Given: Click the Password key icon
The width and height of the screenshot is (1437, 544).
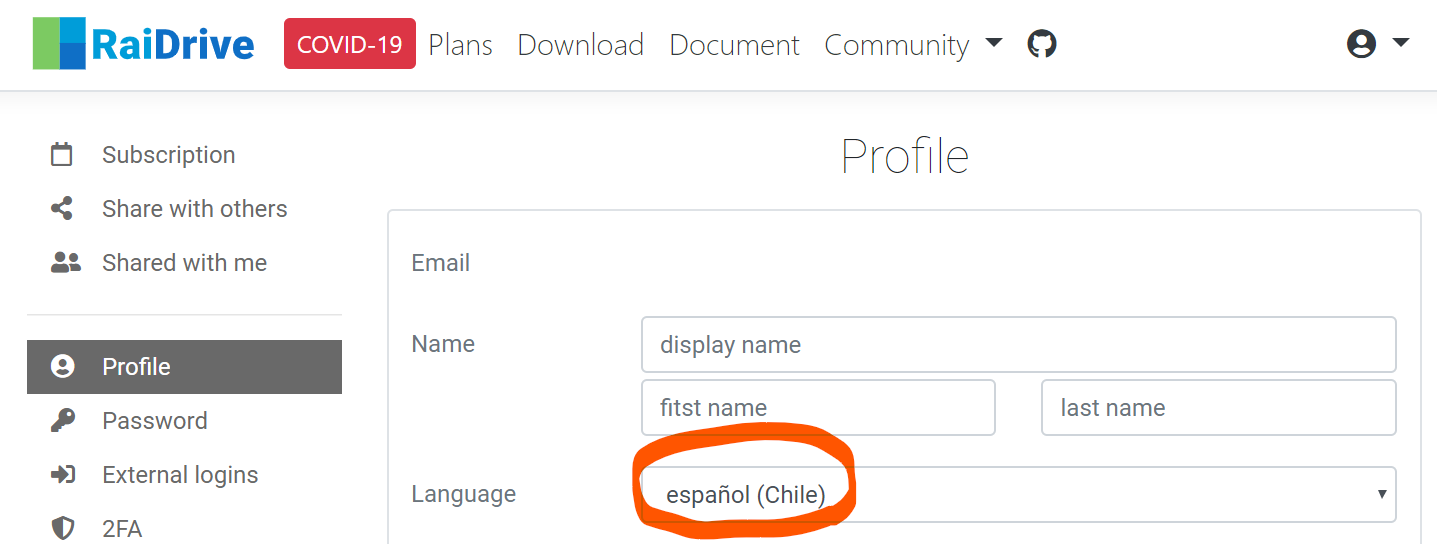Looking at the screenshot, I should point(62,421).
